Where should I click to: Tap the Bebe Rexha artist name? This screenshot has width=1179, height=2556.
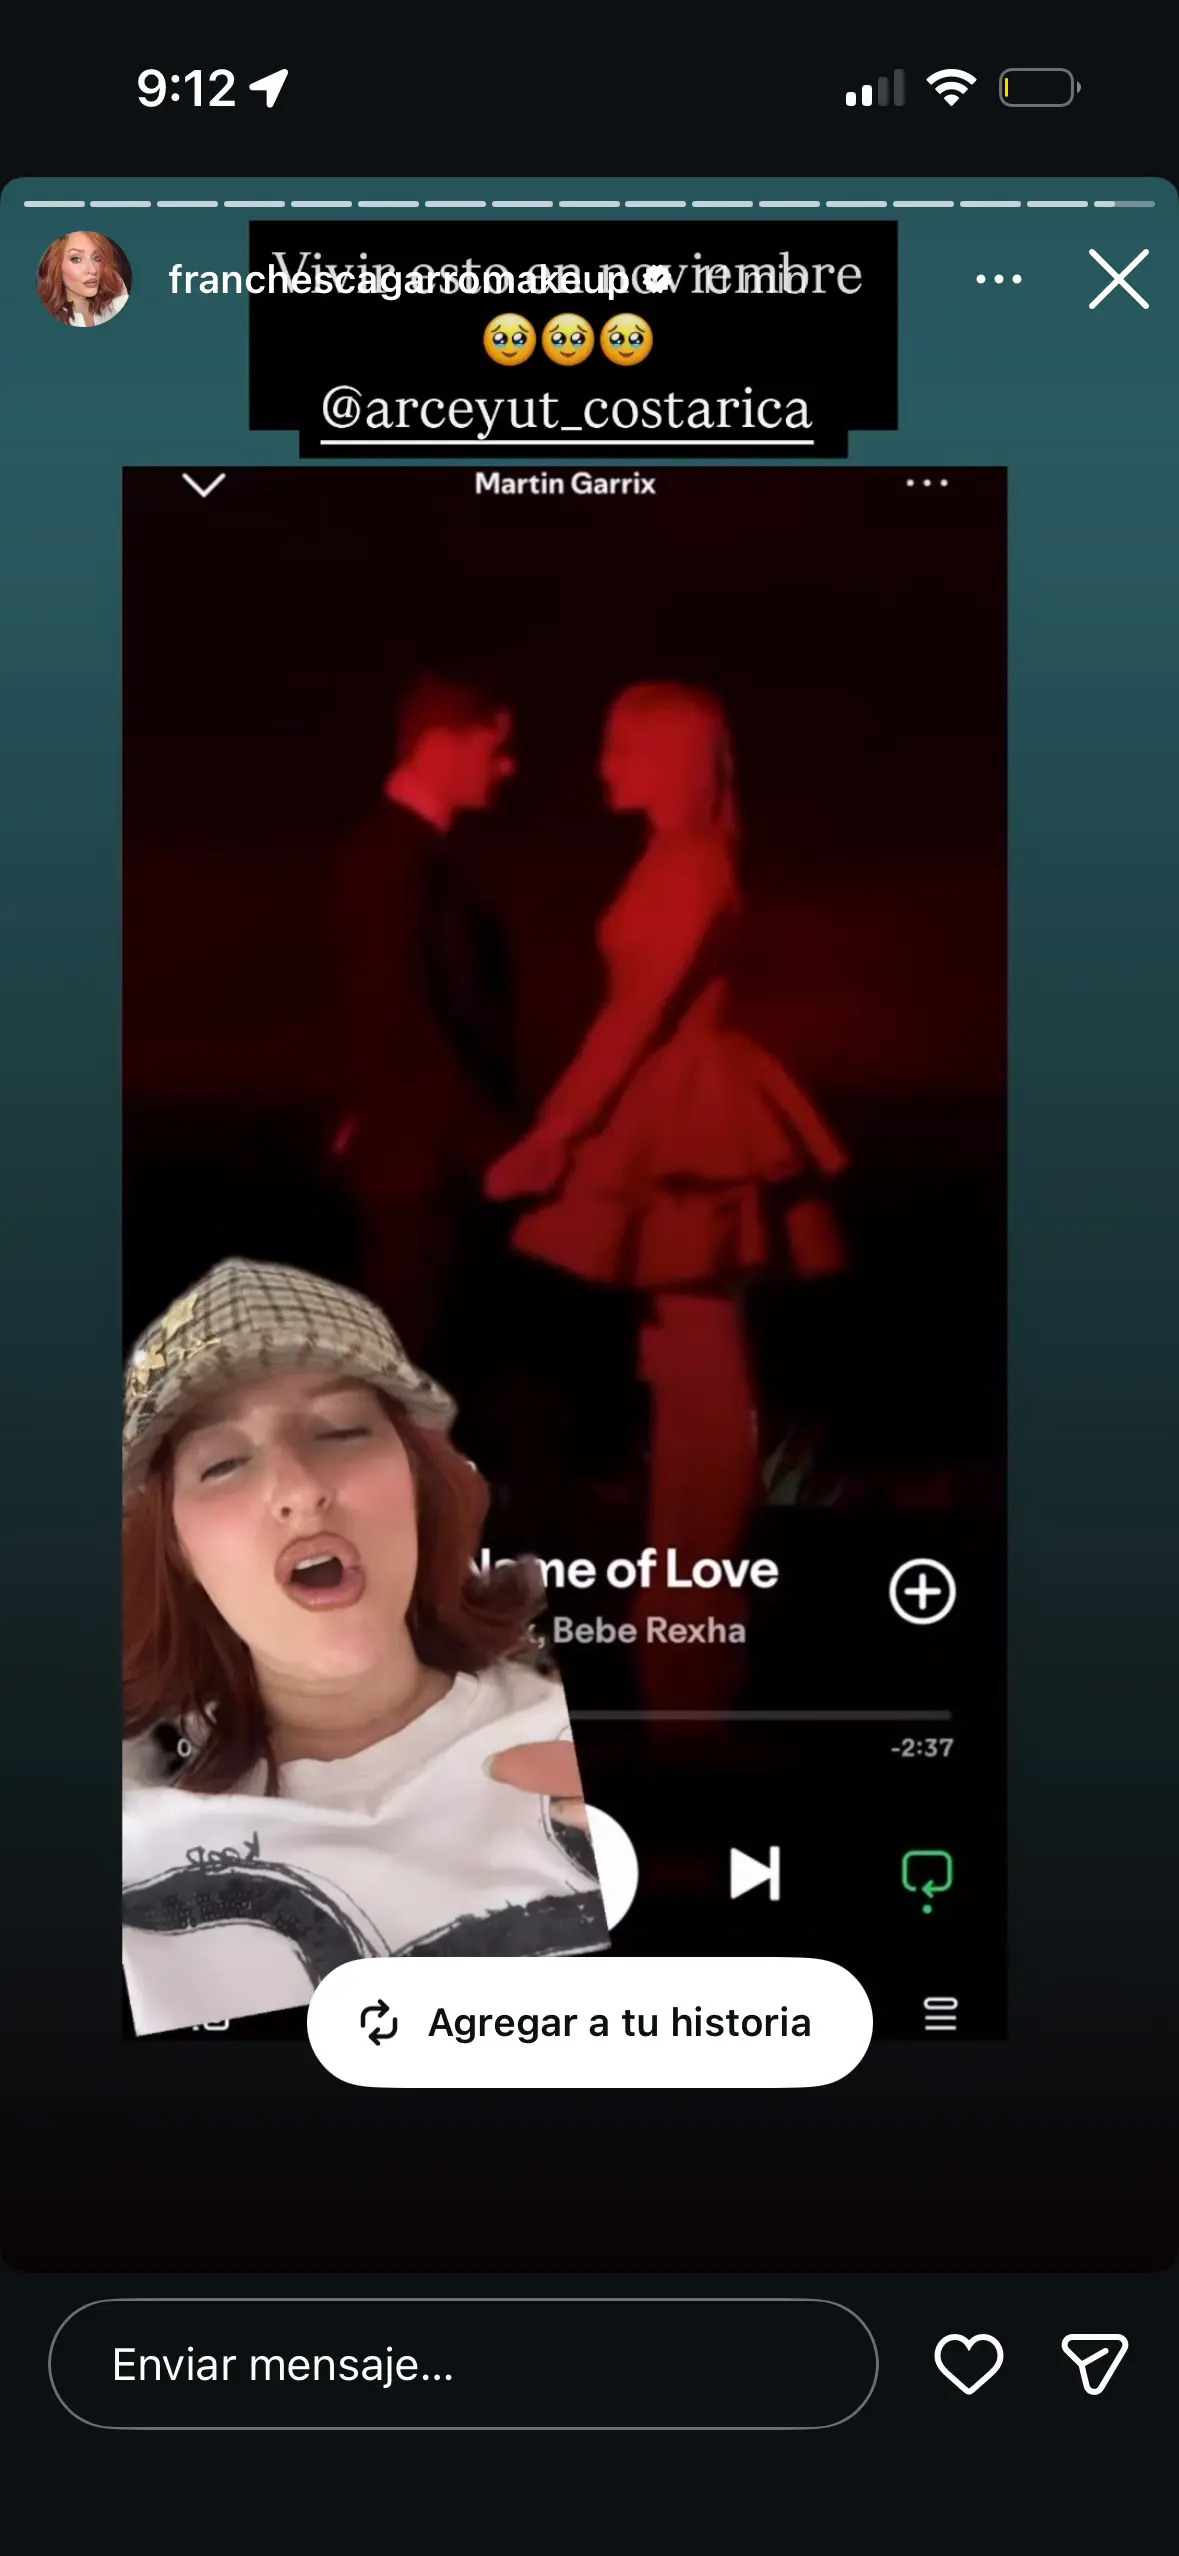[648, 1631]
